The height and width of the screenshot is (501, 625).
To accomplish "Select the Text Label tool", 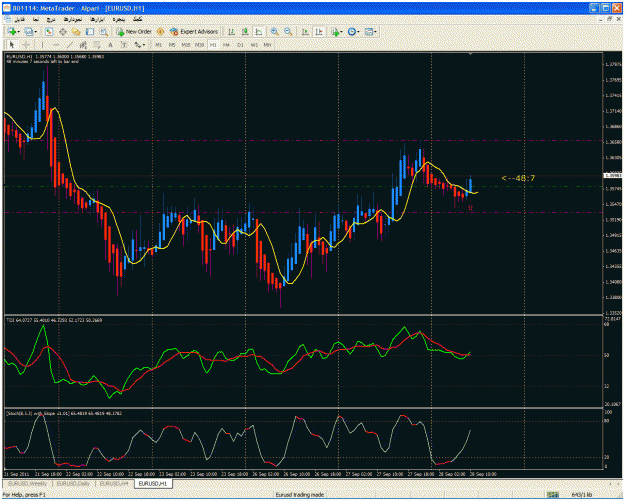I will pos(124,45).
